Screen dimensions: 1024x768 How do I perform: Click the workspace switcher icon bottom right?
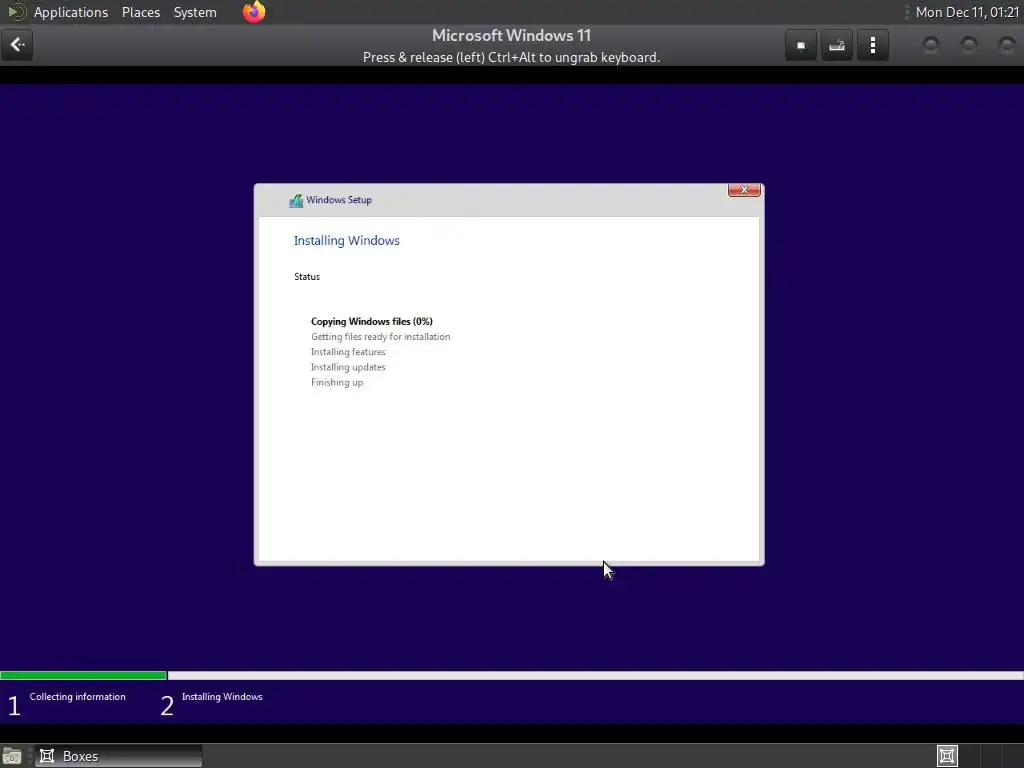coord(947,756)
